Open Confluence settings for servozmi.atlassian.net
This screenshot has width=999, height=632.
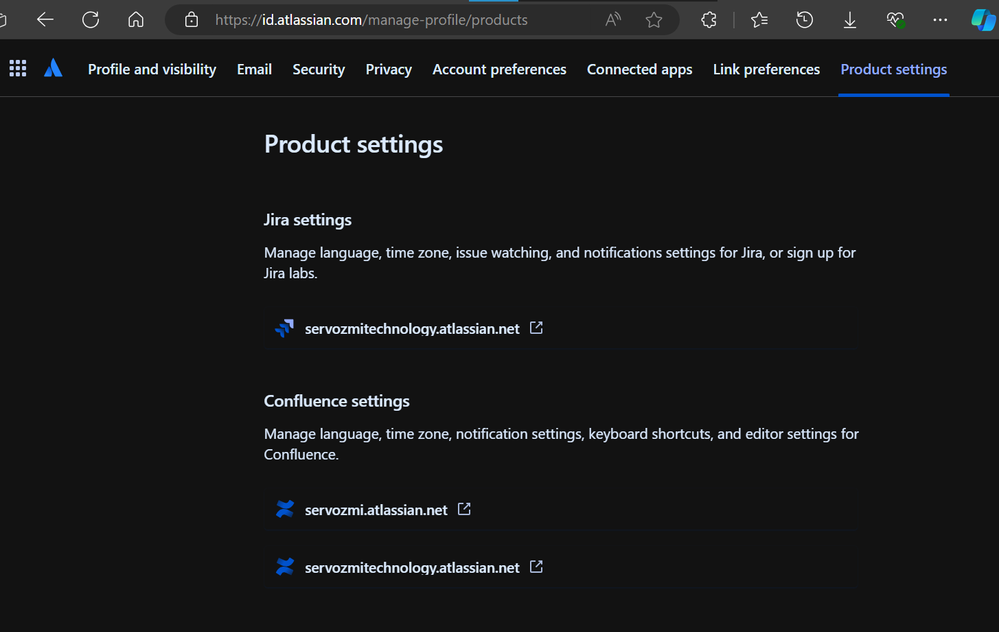point(376,510)
